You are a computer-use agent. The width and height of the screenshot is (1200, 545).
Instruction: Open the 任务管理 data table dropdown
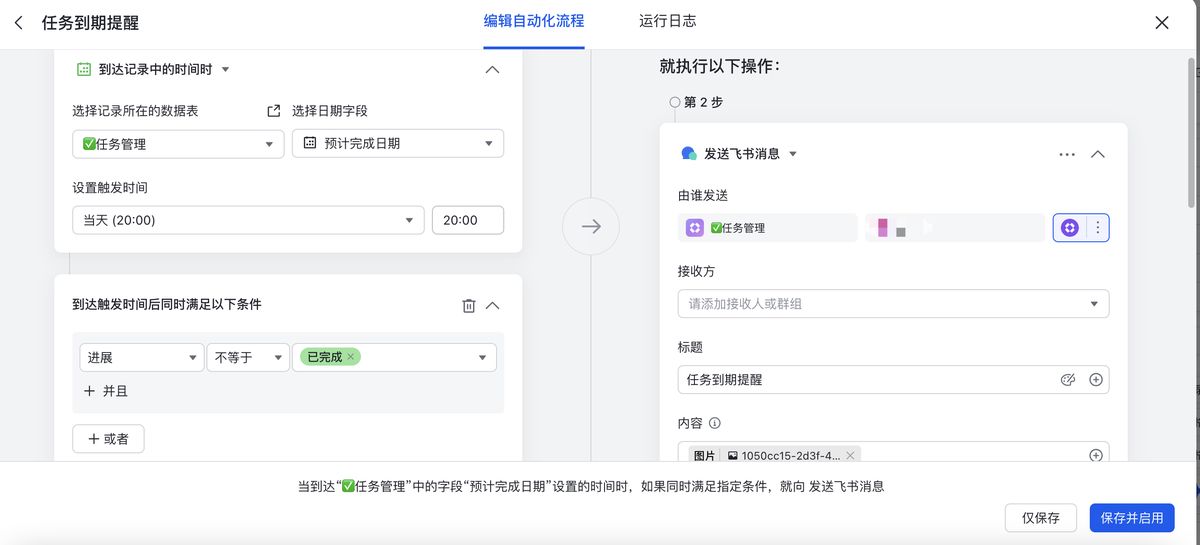click(178, 144)
